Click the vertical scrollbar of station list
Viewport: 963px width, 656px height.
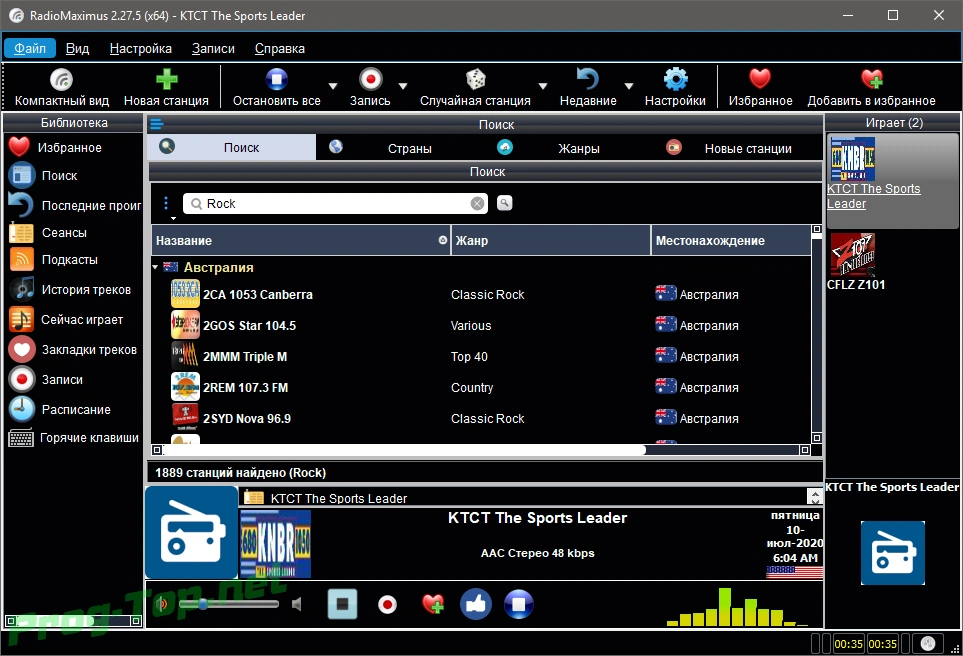point(816,334)
